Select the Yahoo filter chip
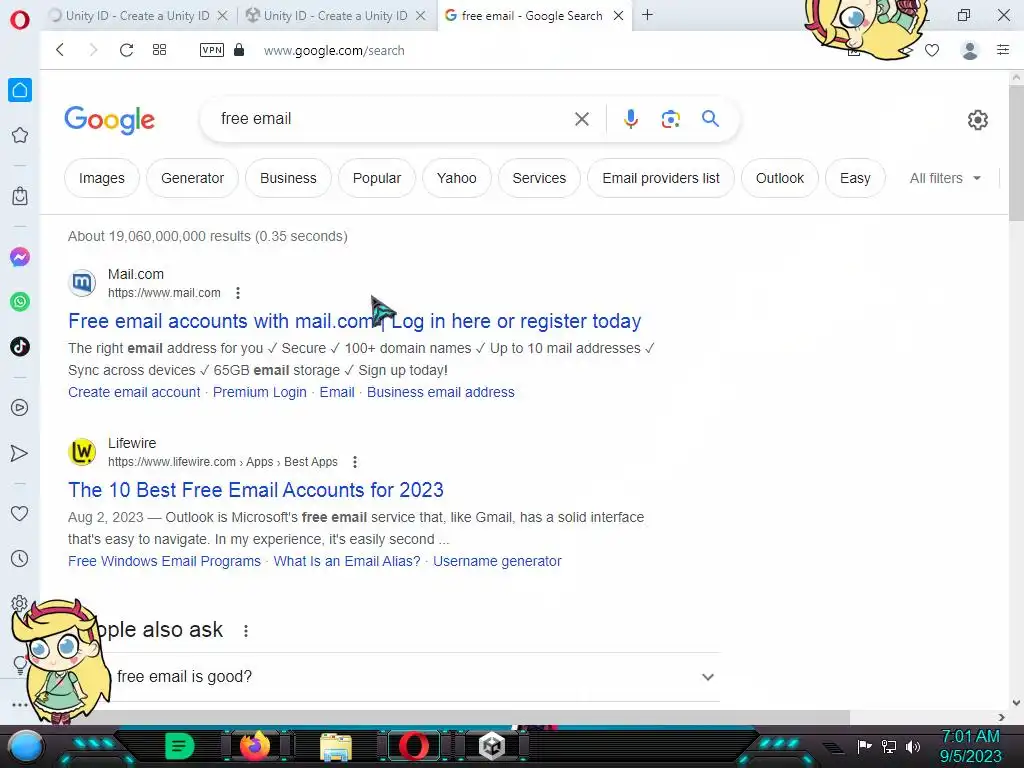The width and height of the screenshot is (1024, 768). [456, 178]
